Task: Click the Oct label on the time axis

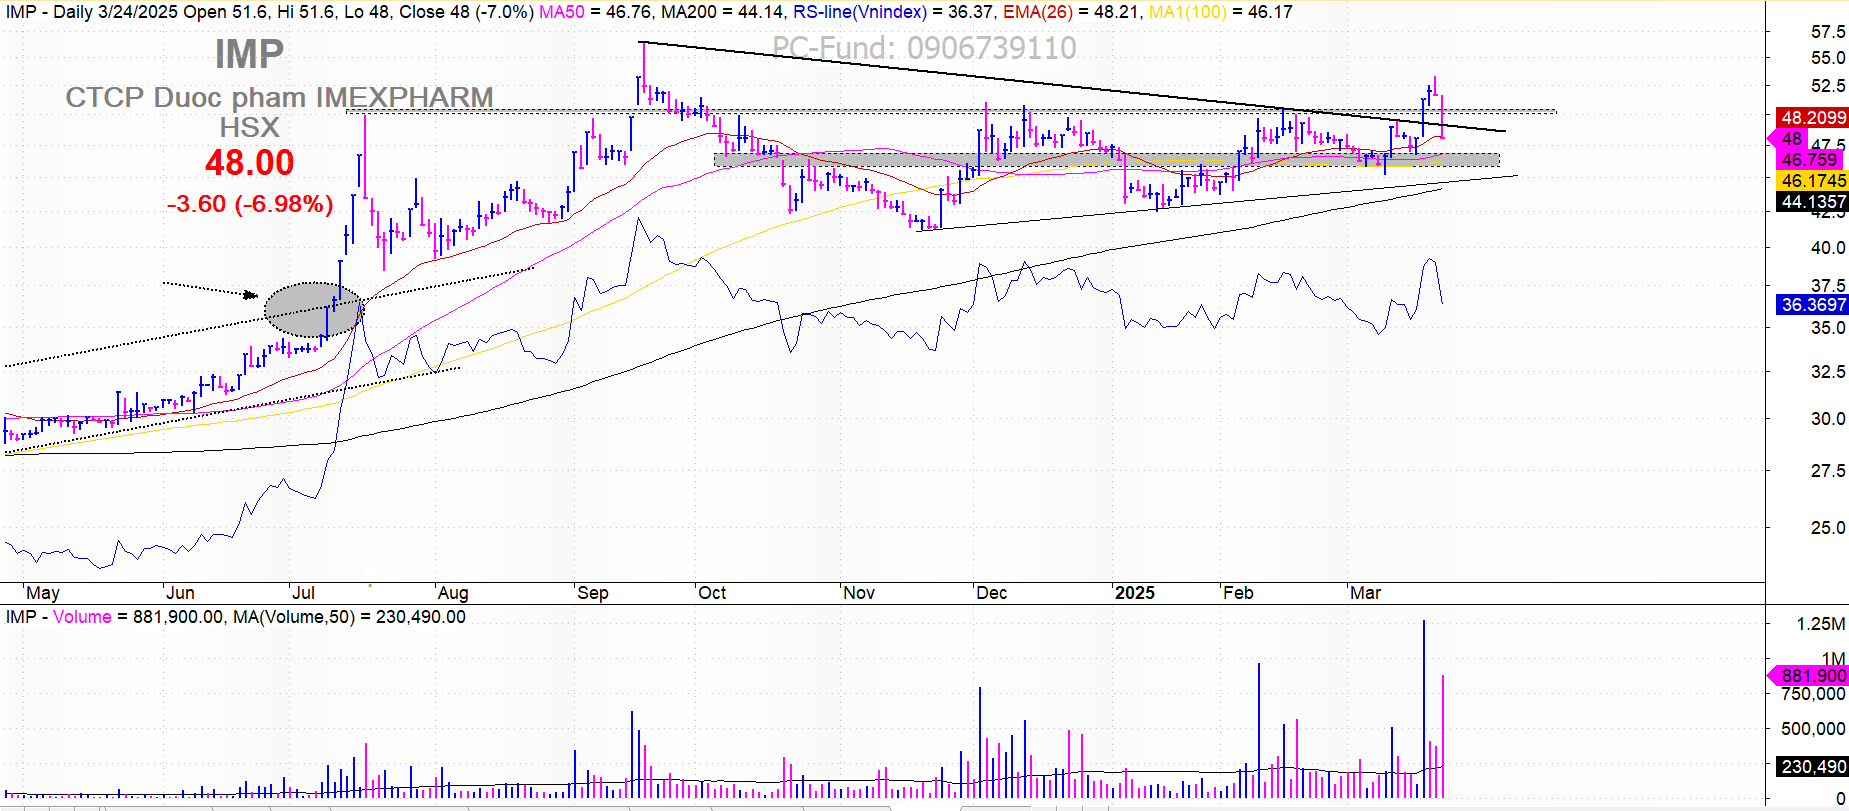Action: pyautogui.click(x=712, y=593)
